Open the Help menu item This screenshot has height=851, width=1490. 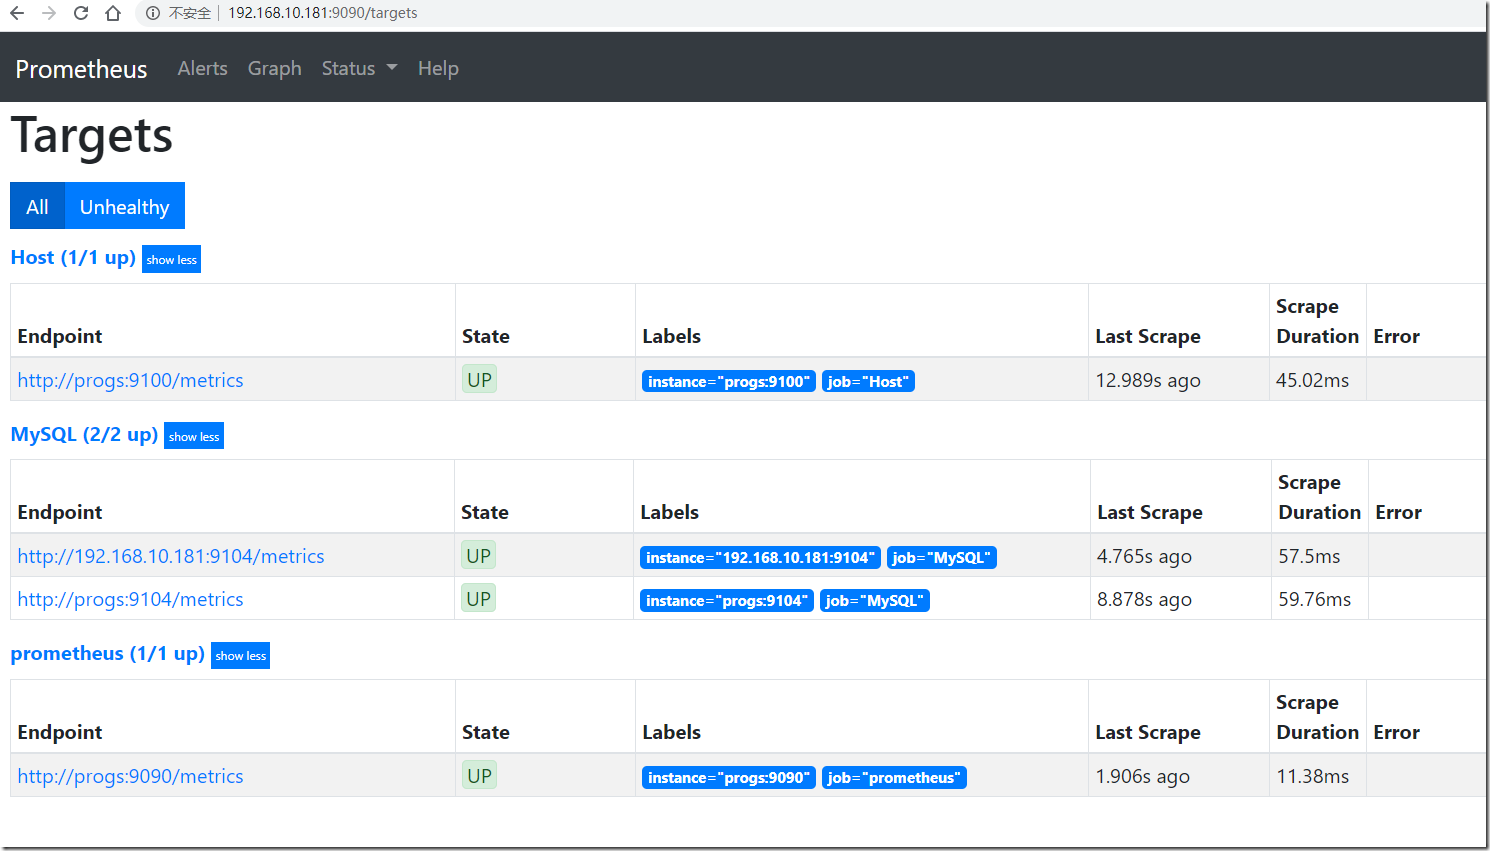tap(438, 68)
